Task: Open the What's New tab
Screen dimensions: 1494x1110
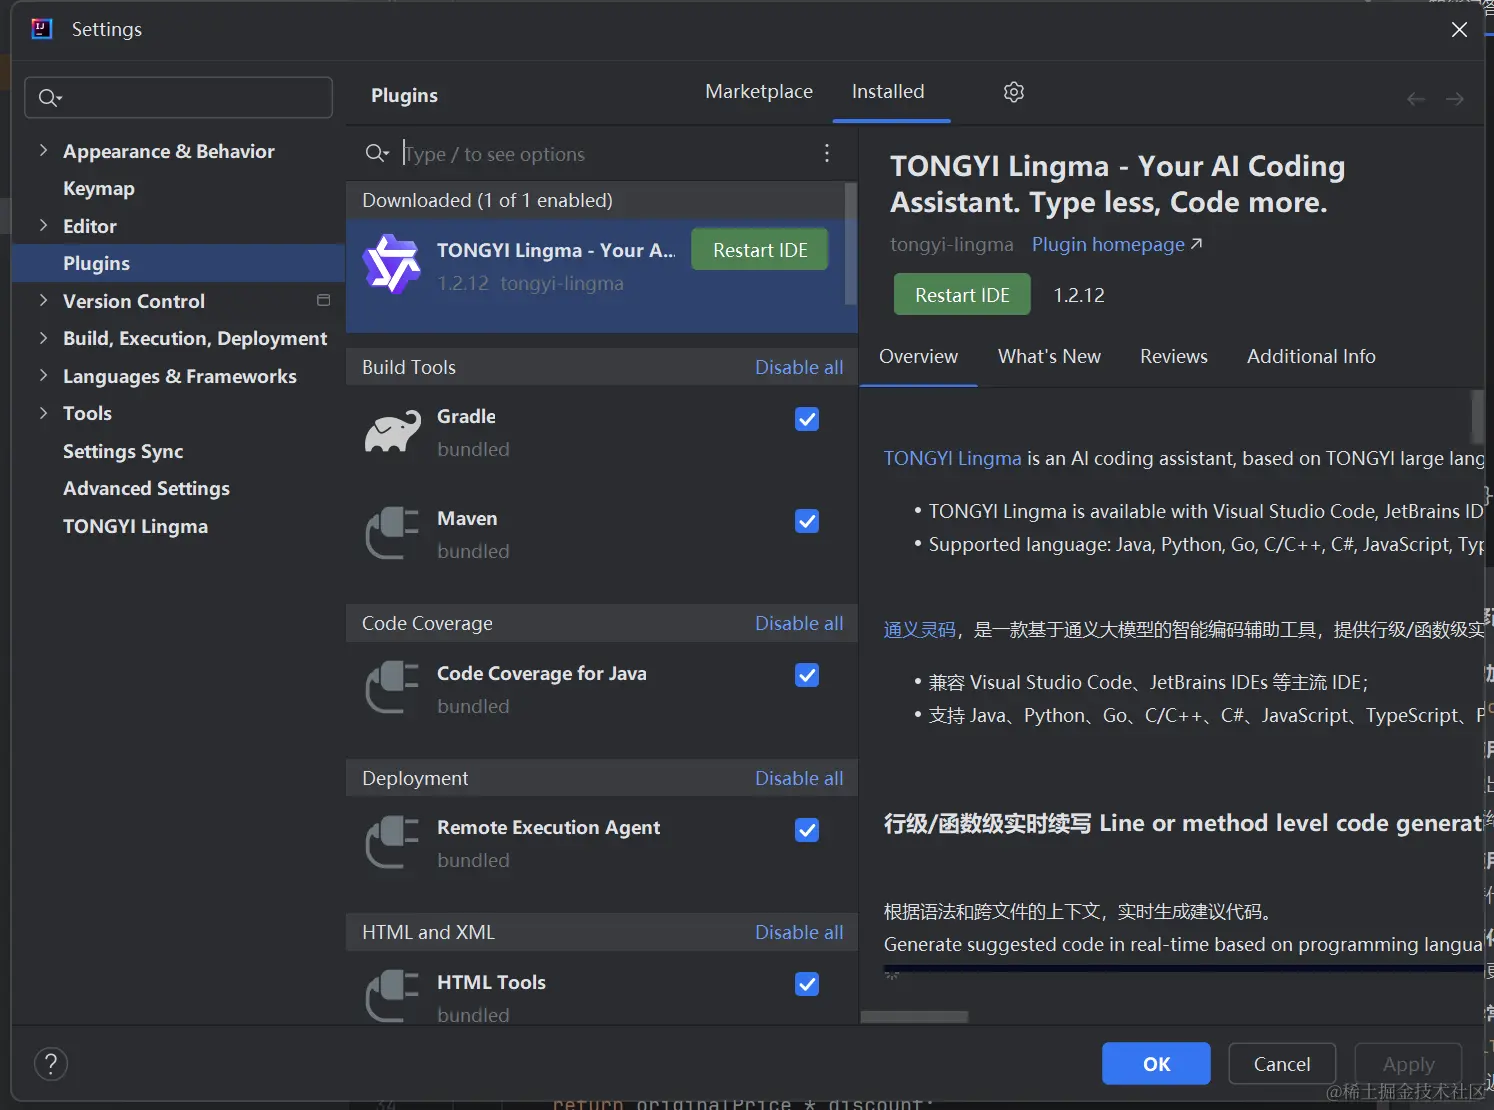Action: coord(1049,356)
